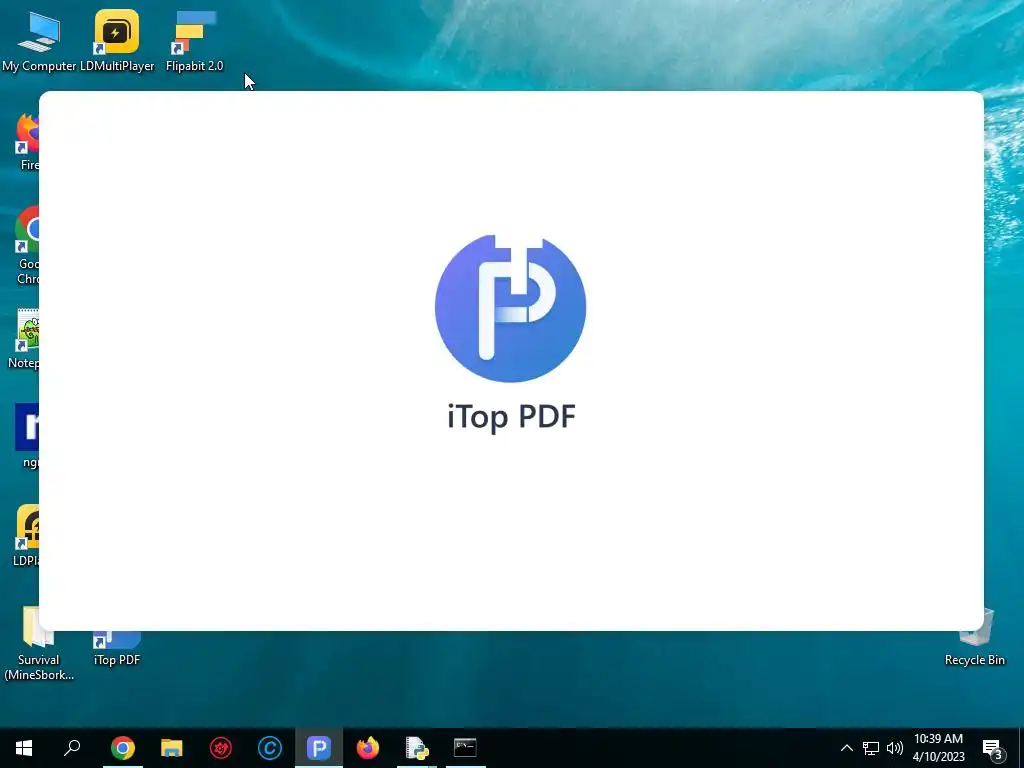
Task: Click the iTop PDF splash logo
Action: coord(510,308)
